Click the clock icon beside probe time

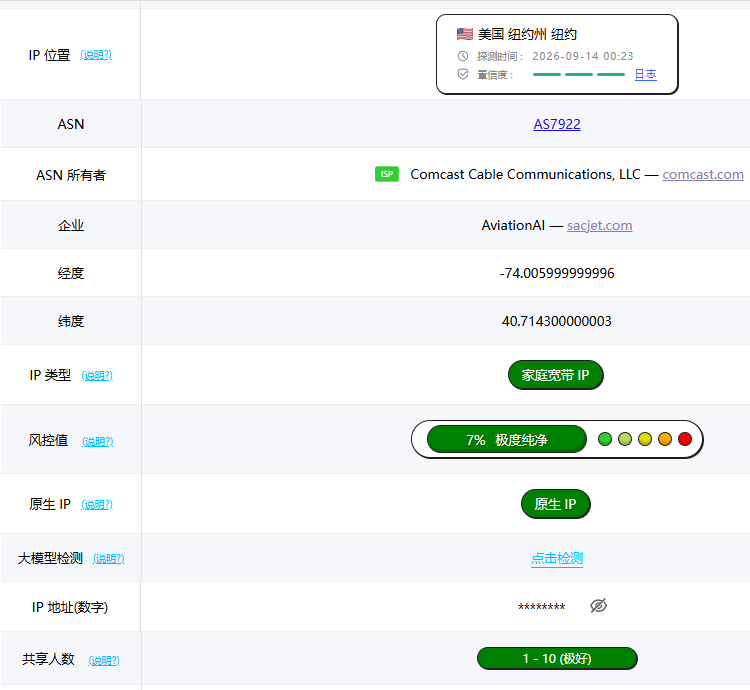point(463,56)
